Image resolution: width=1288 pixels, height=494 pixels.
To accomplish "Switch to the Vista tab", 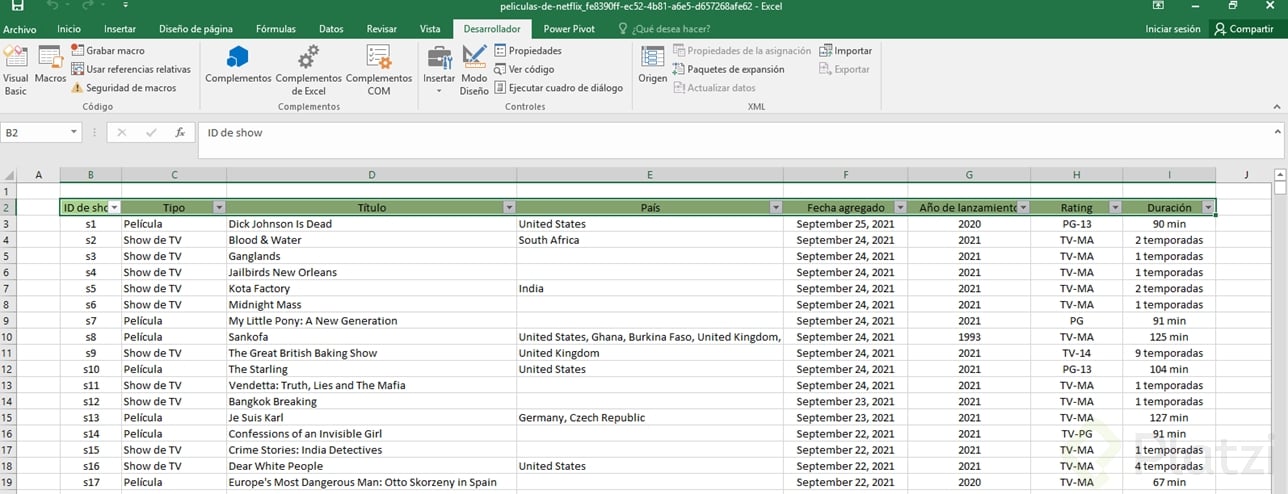I will pyautogui.click(x=430, y=29).
